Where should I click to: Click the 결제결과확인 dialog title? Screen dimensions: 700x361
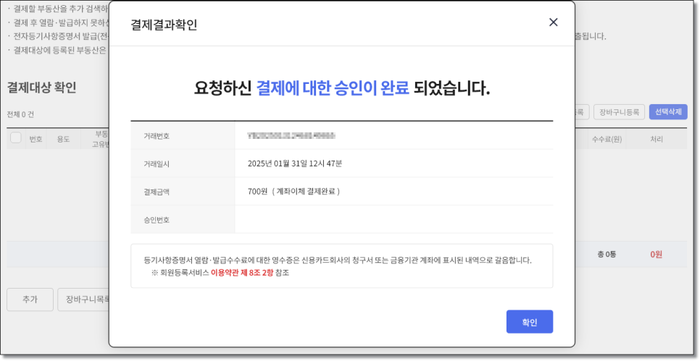(164, 25)
